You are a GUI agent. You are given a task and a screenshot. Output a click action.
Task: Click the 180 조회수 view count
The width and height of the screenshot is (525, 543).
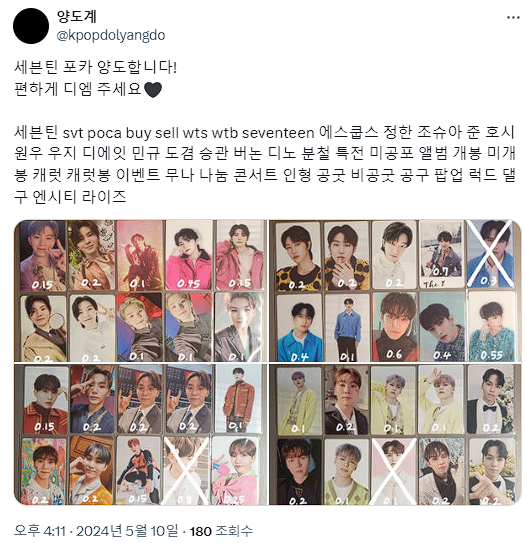(x=221, y=531)
